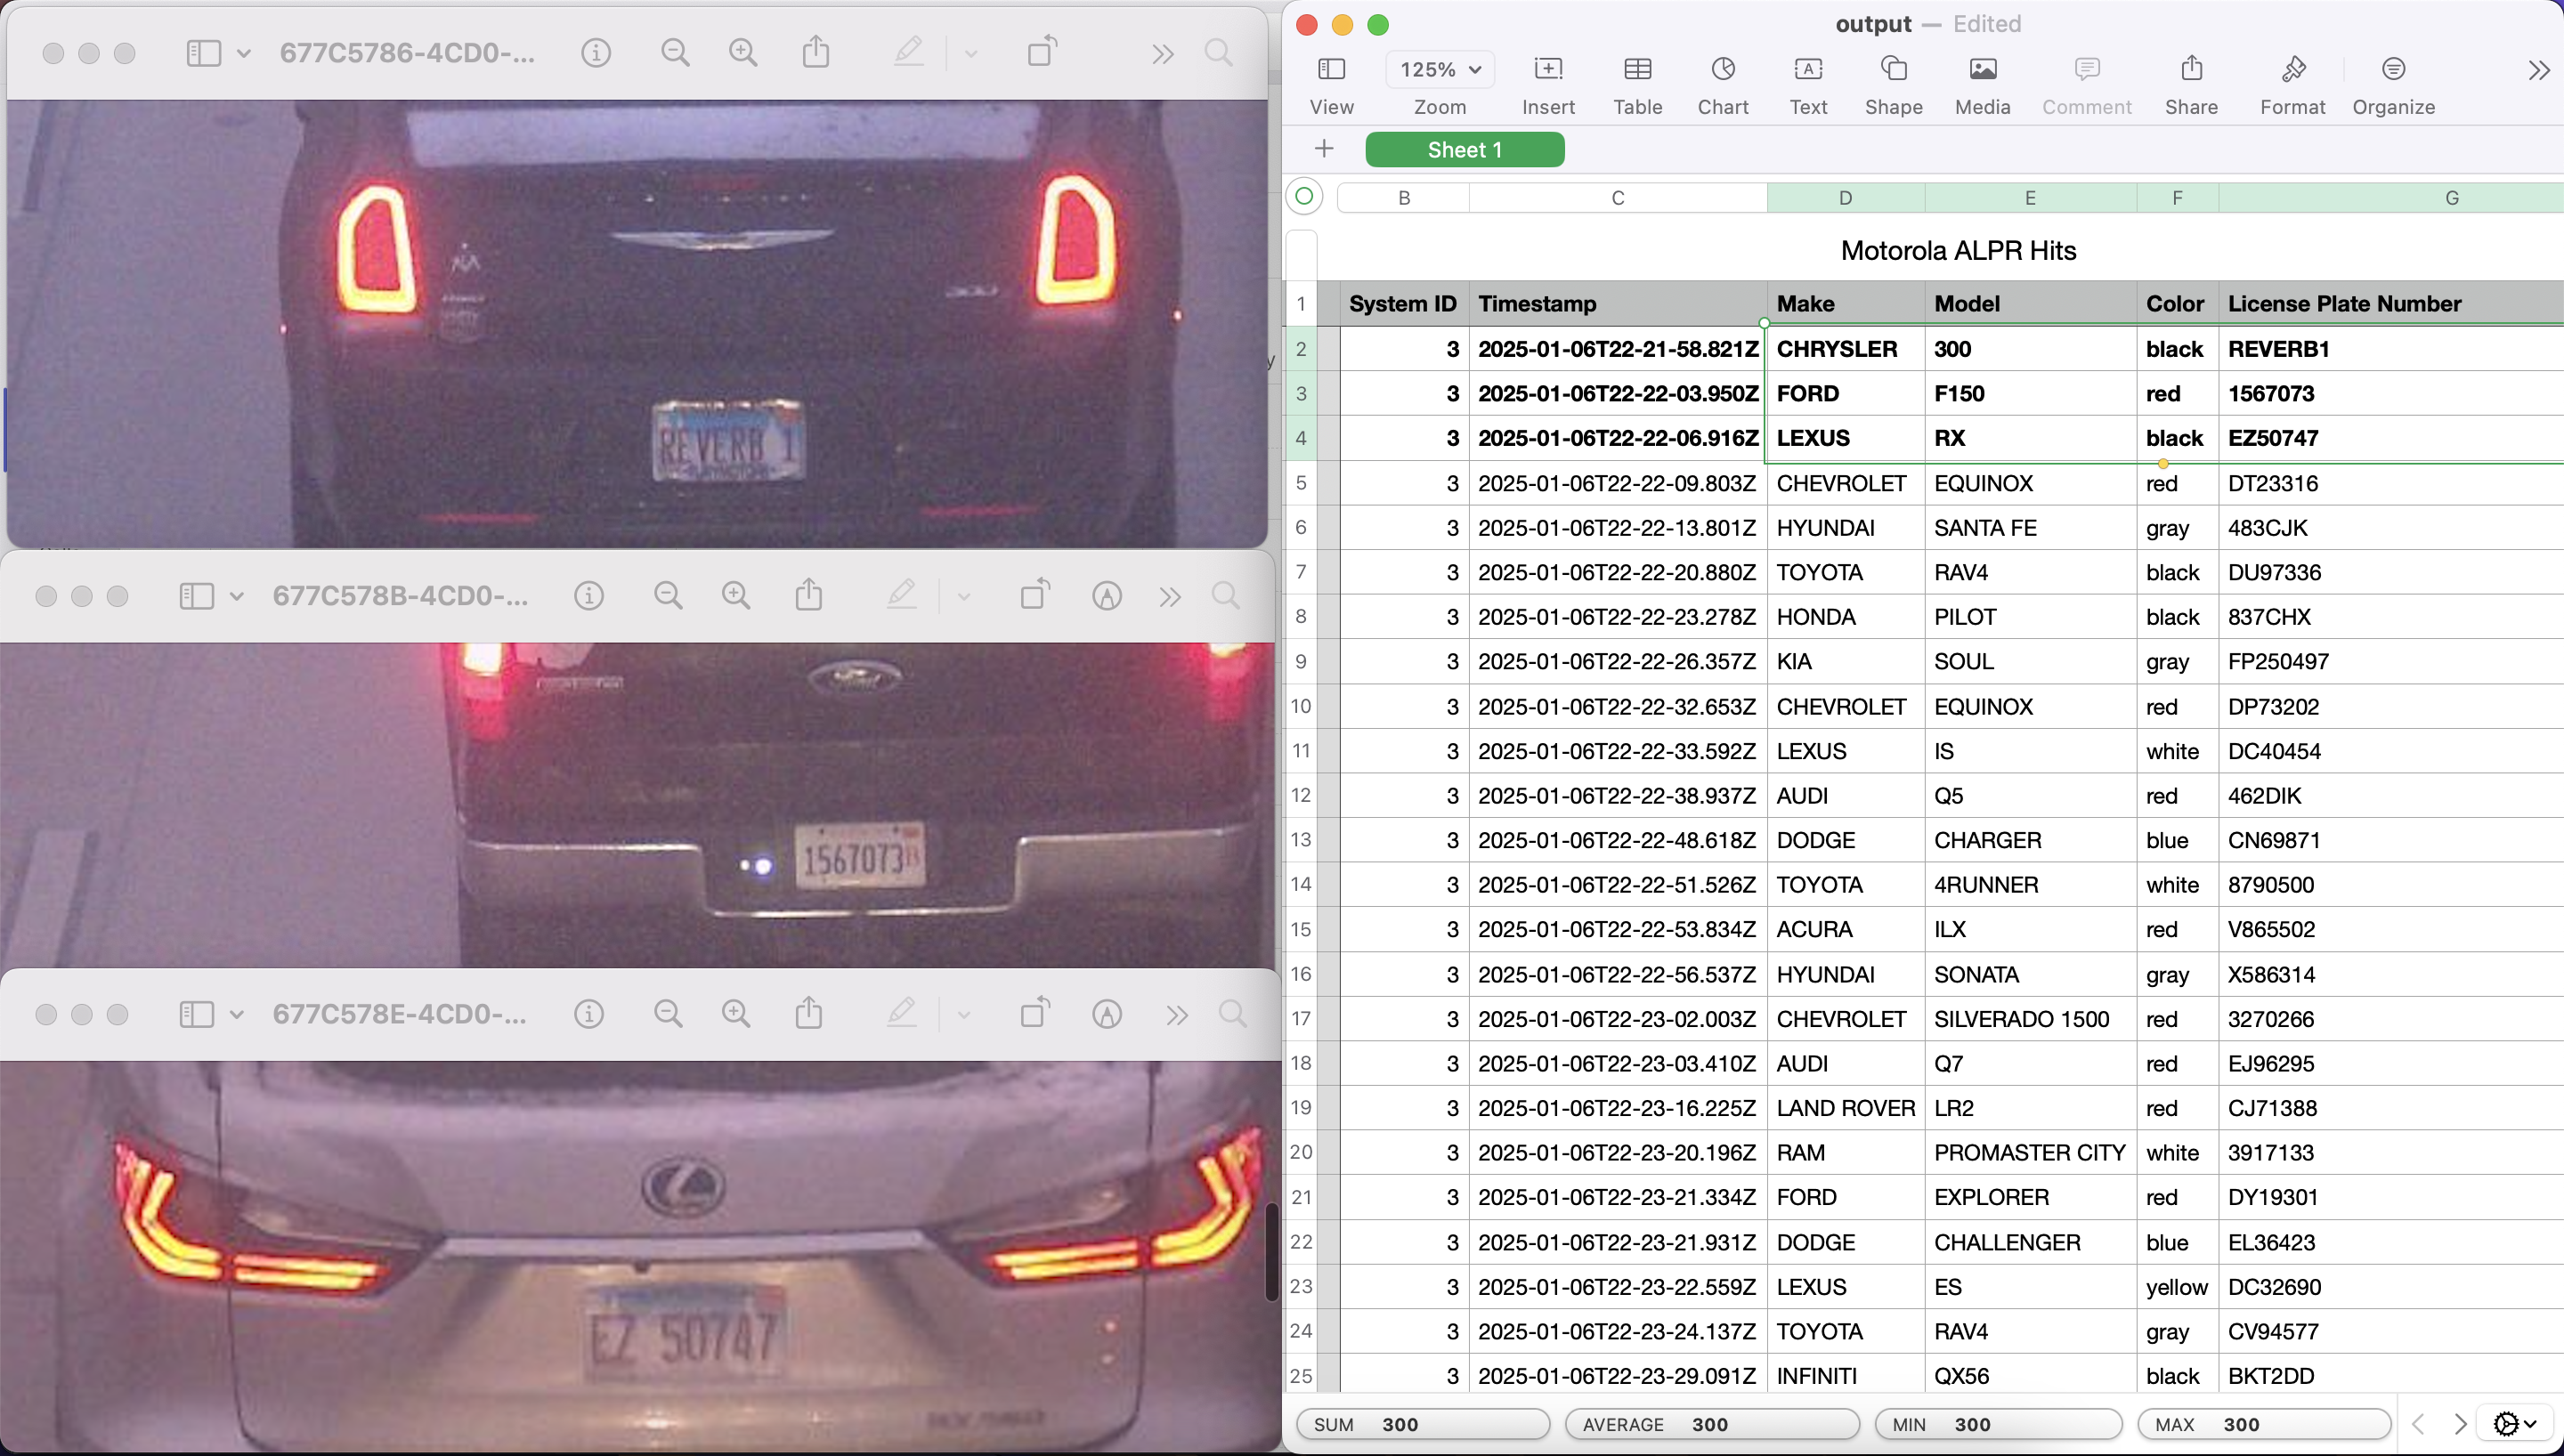Zoom in on the REVERB1 image
Image resolution: width=2564 pixels, height=1456 pixels.
pyautogui.click(x=744, y=51)
